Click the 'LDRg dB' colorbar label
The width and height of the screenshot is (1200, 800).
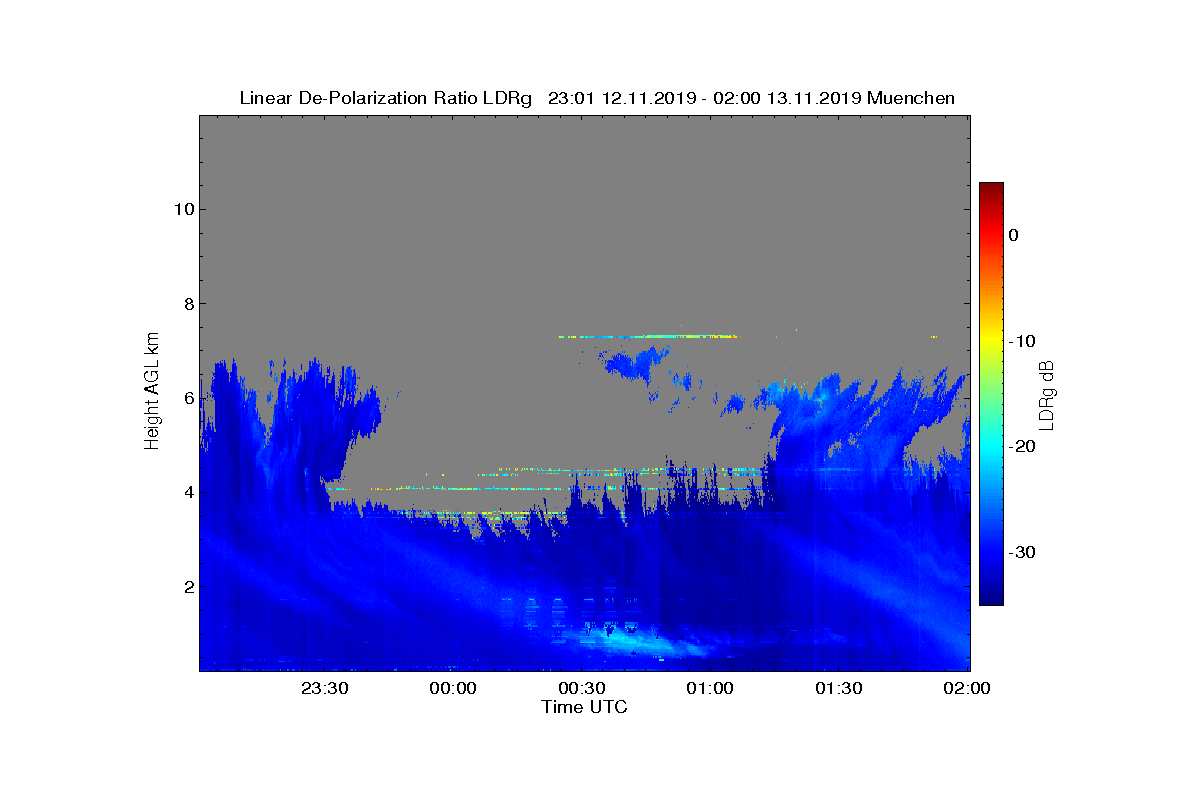coord(1046,394)
